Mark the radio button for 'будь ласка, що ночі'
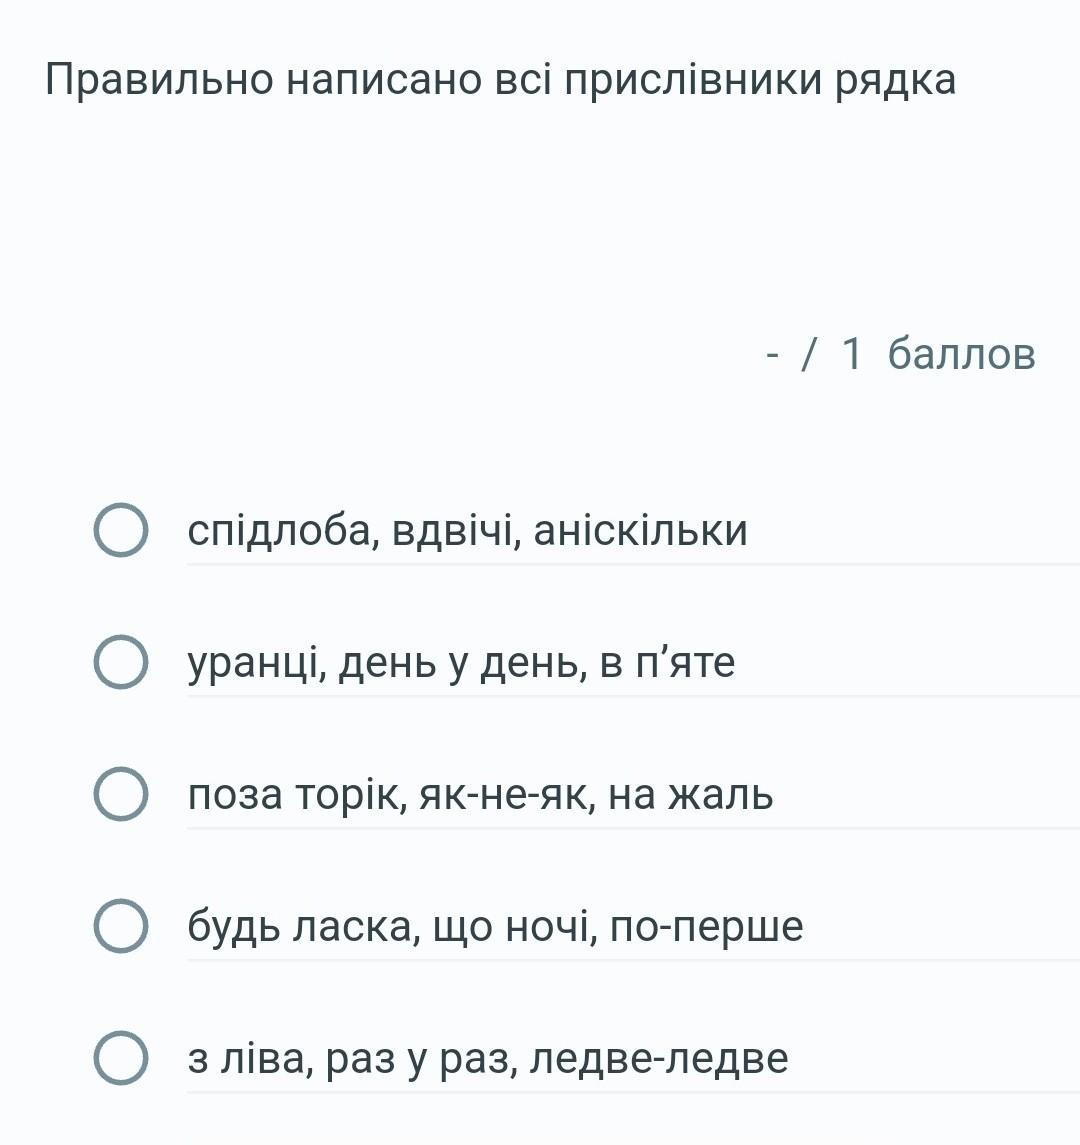The width and height of the screenshot is (1080, 1145). (x=121, y=926)
